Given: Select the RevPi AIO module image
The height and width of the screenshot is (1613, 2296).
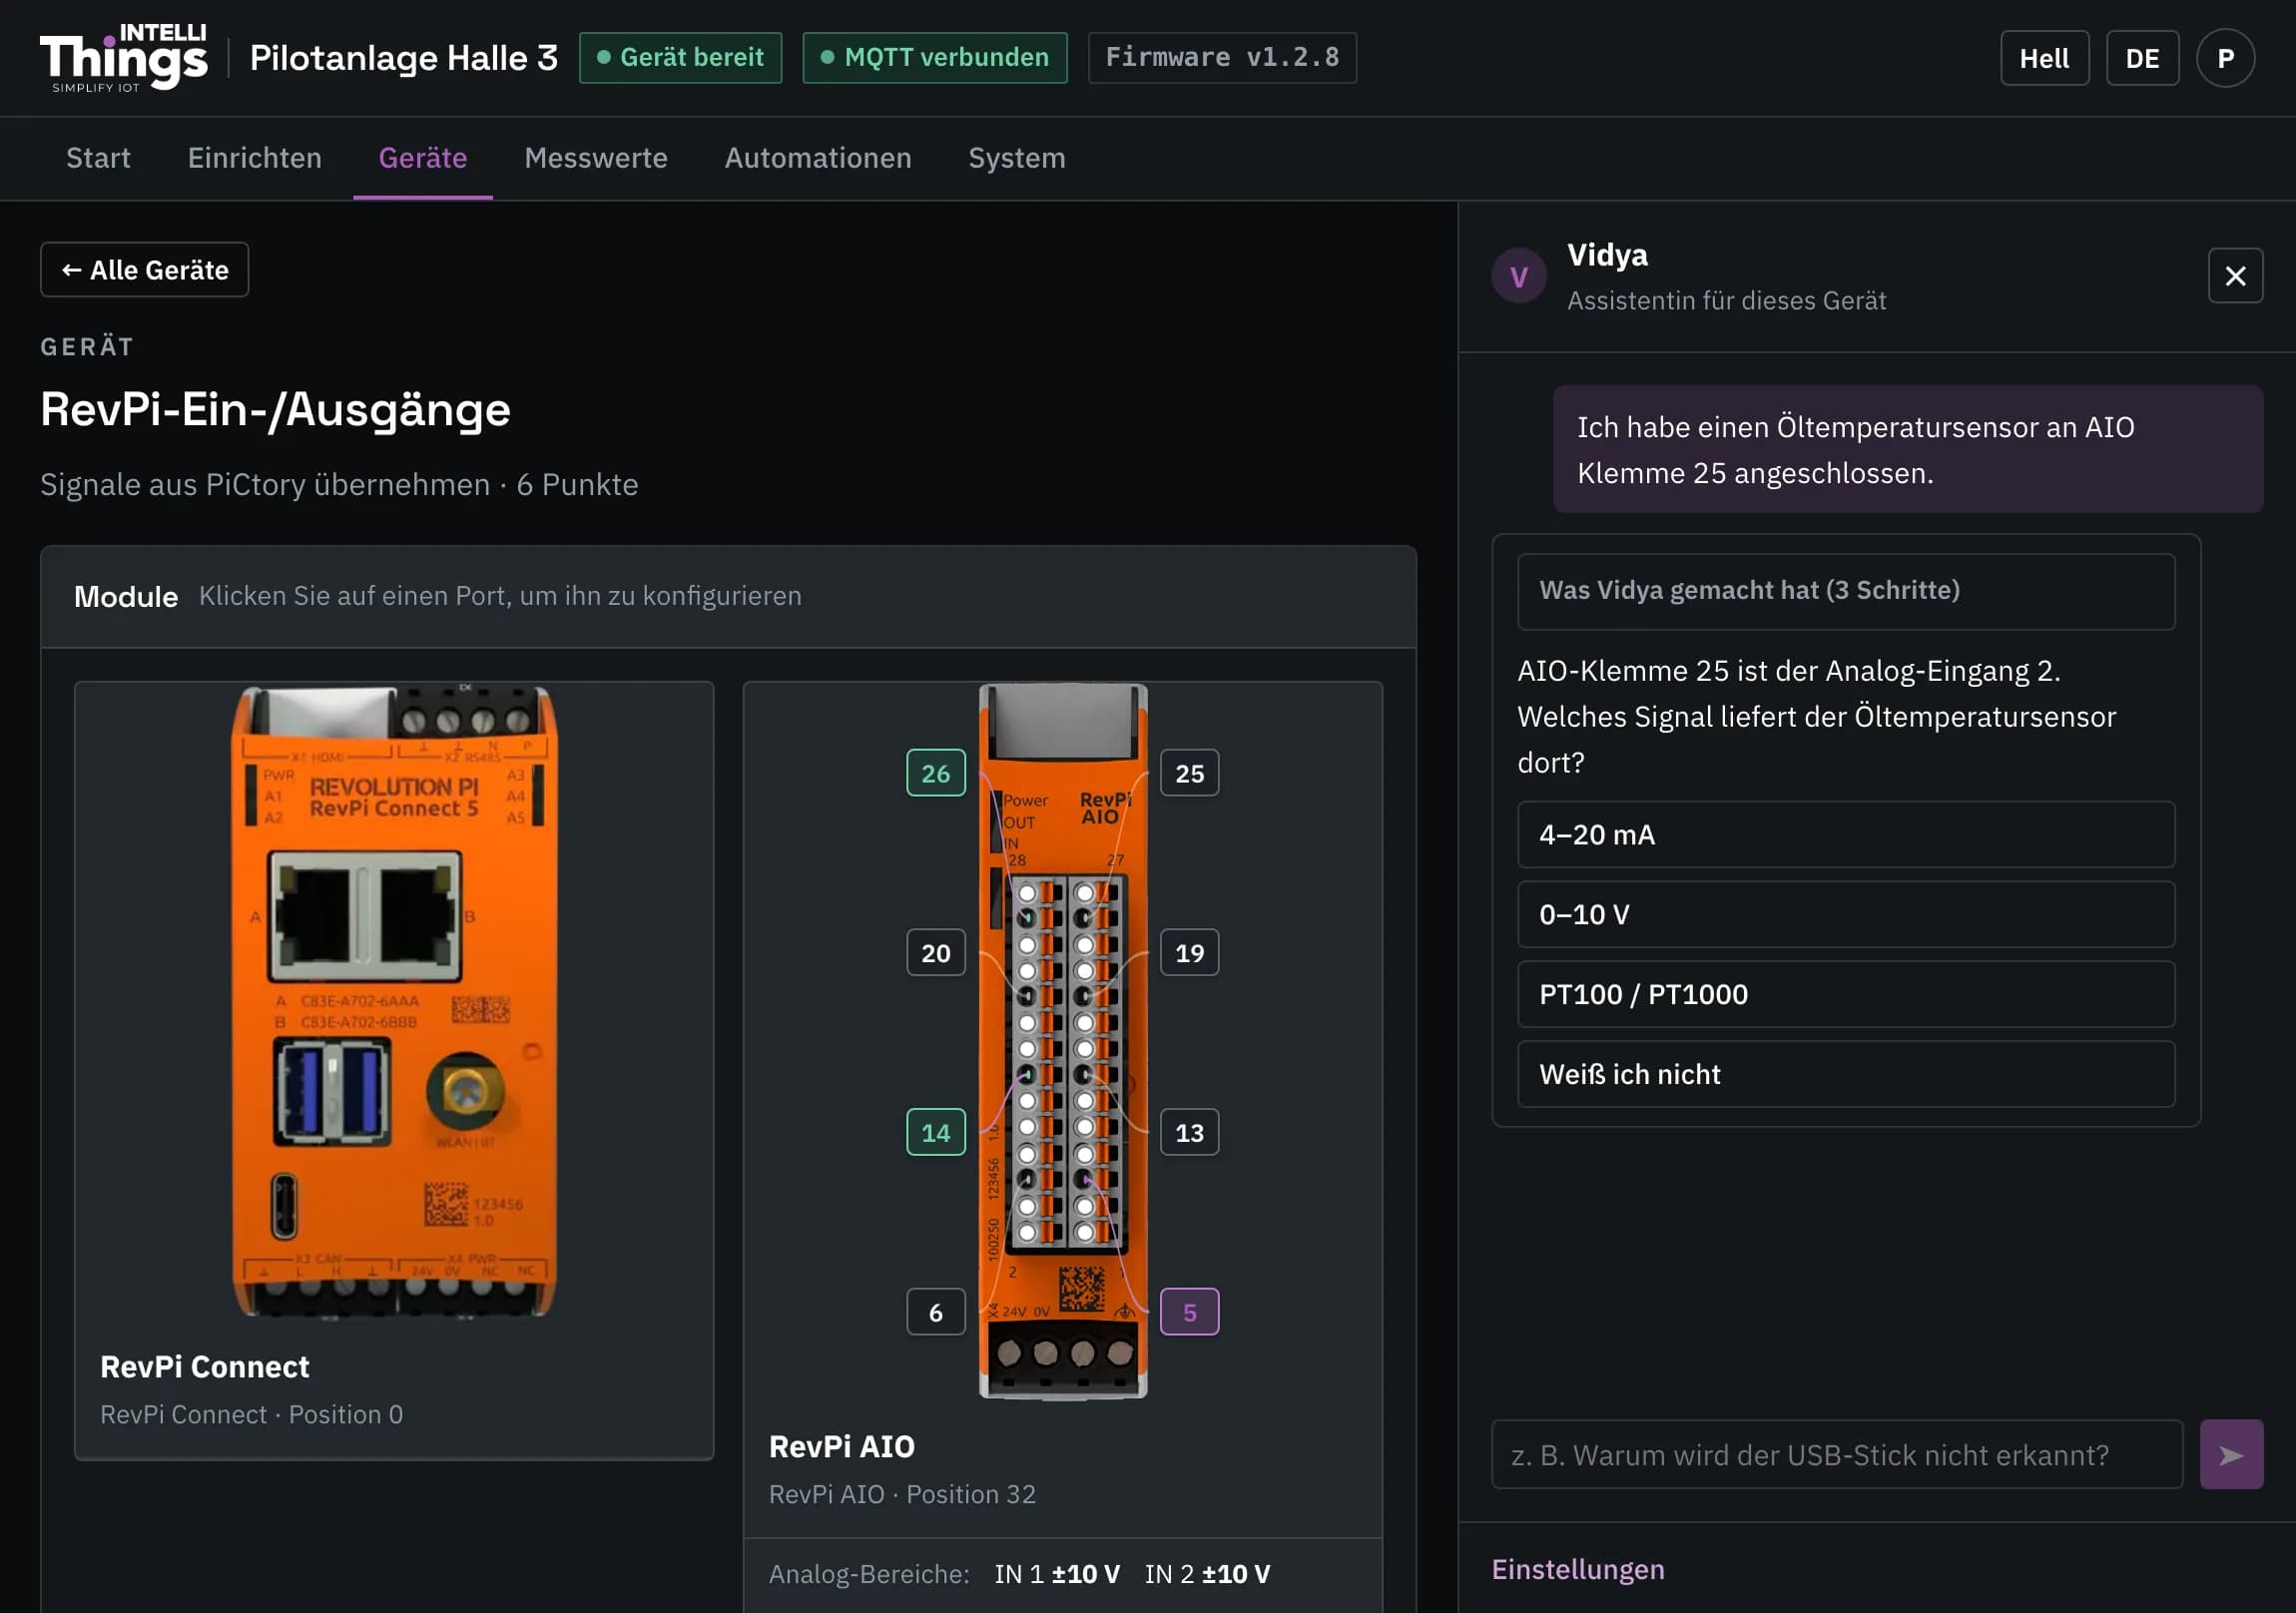Looking at the screenshot, I should [x=1062, y=1040].
